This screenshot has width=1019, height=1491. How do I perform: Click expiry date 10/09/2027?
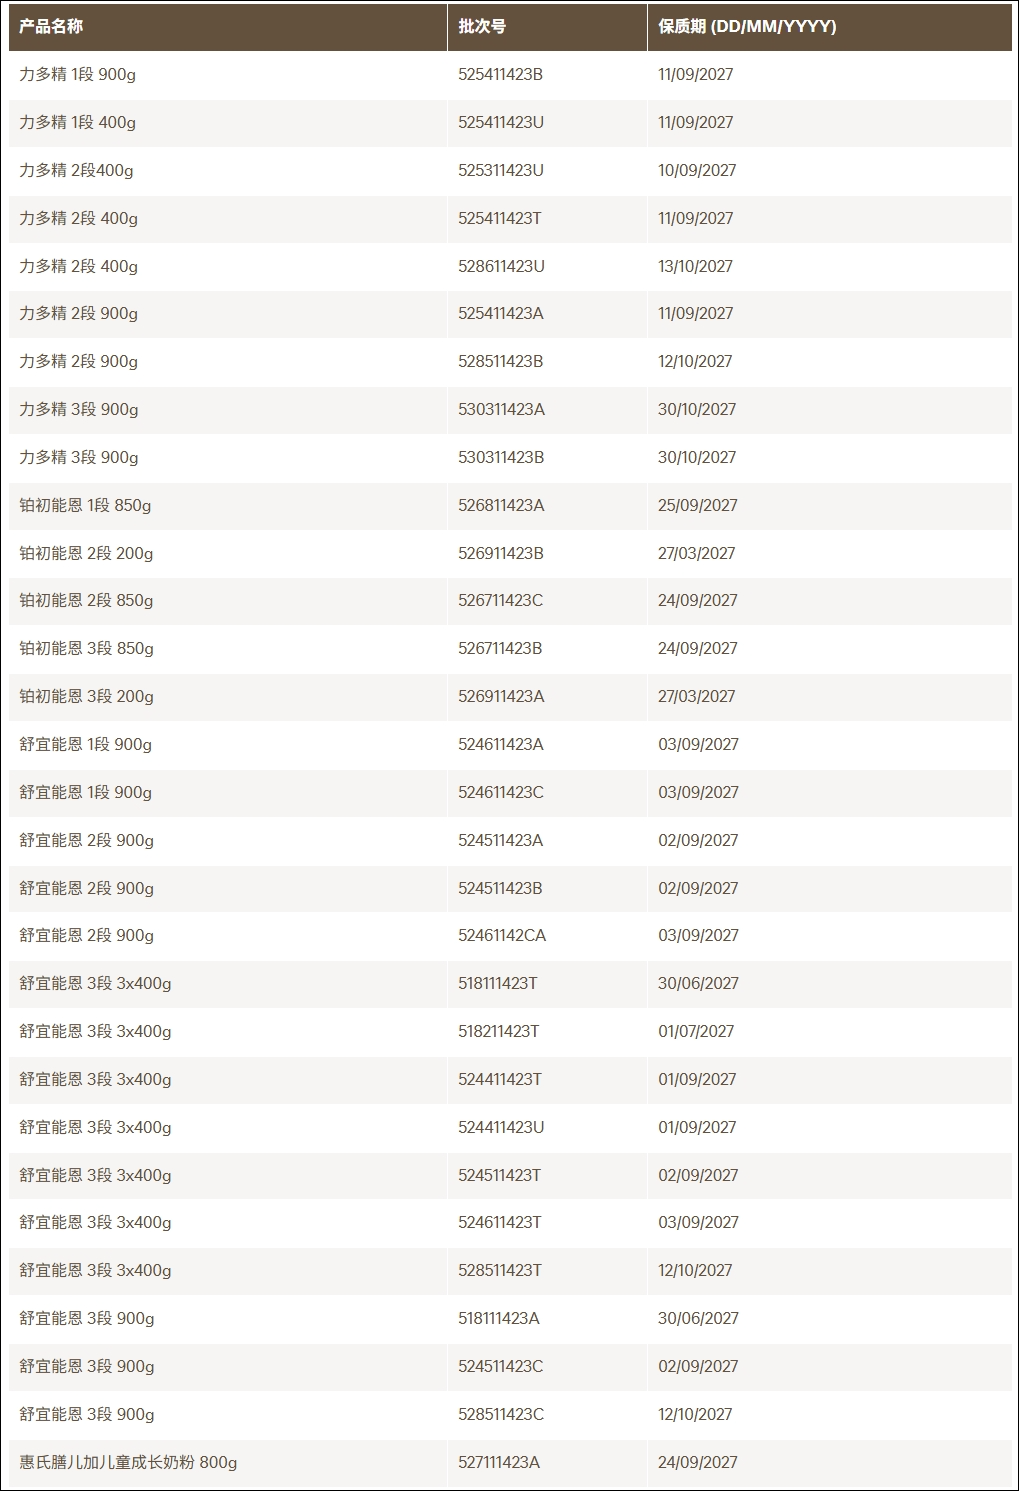[x=697, y=170]
